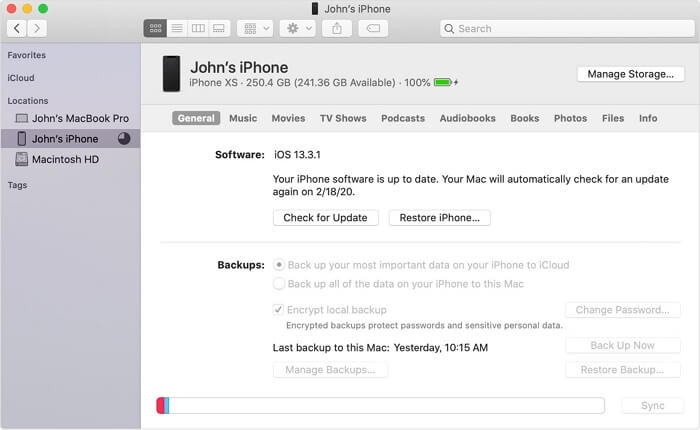
Task: Click the Locations sidebar heading
Action: 28,101
